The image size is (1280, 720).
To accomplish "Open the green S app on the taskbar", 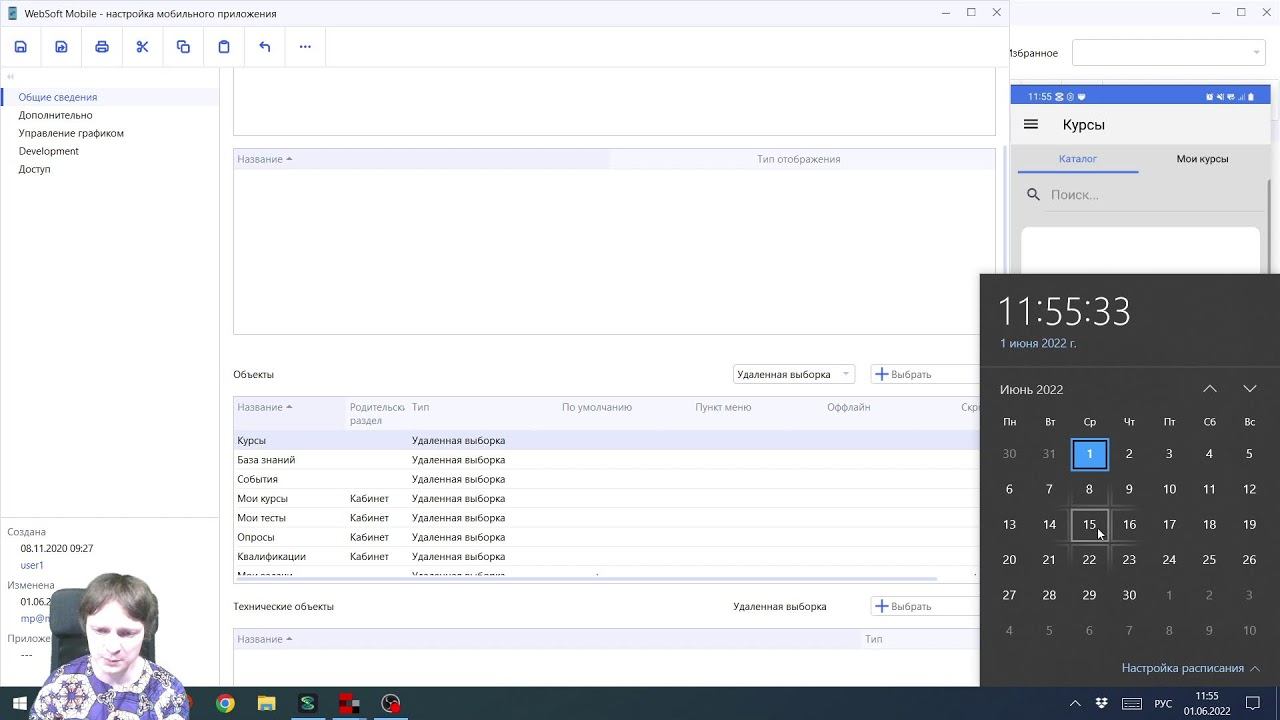I will coord(307,704).
